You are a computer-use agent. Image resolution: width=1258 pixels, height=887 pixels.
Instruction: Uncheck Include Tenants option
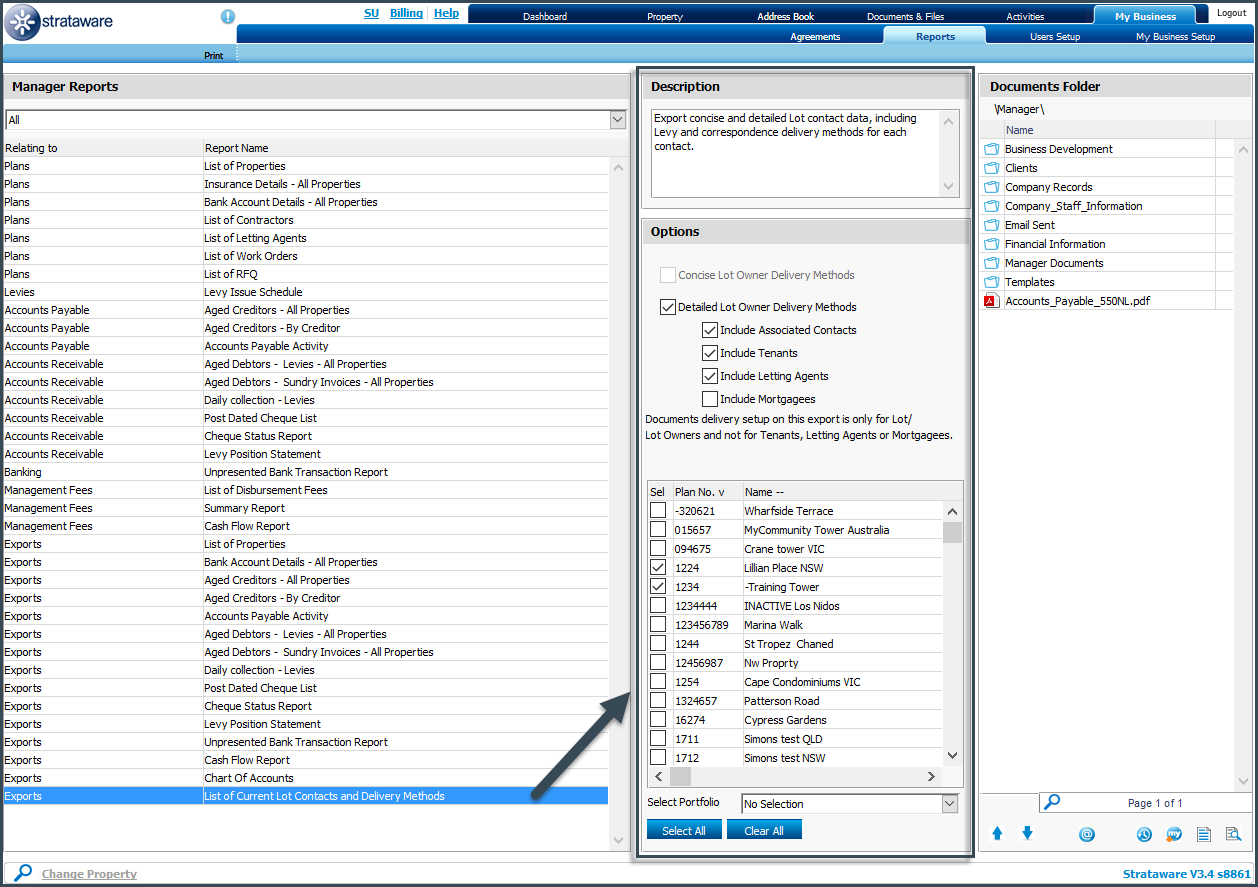(709, 353)
